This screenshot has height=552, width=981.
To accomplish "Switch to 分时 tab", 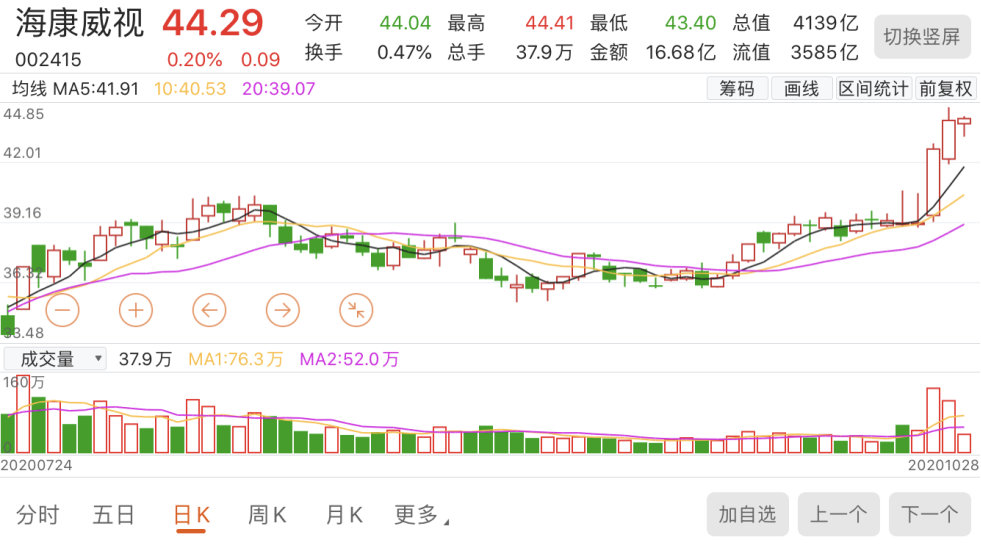I will pyautogui.click(x=38, y=515).
